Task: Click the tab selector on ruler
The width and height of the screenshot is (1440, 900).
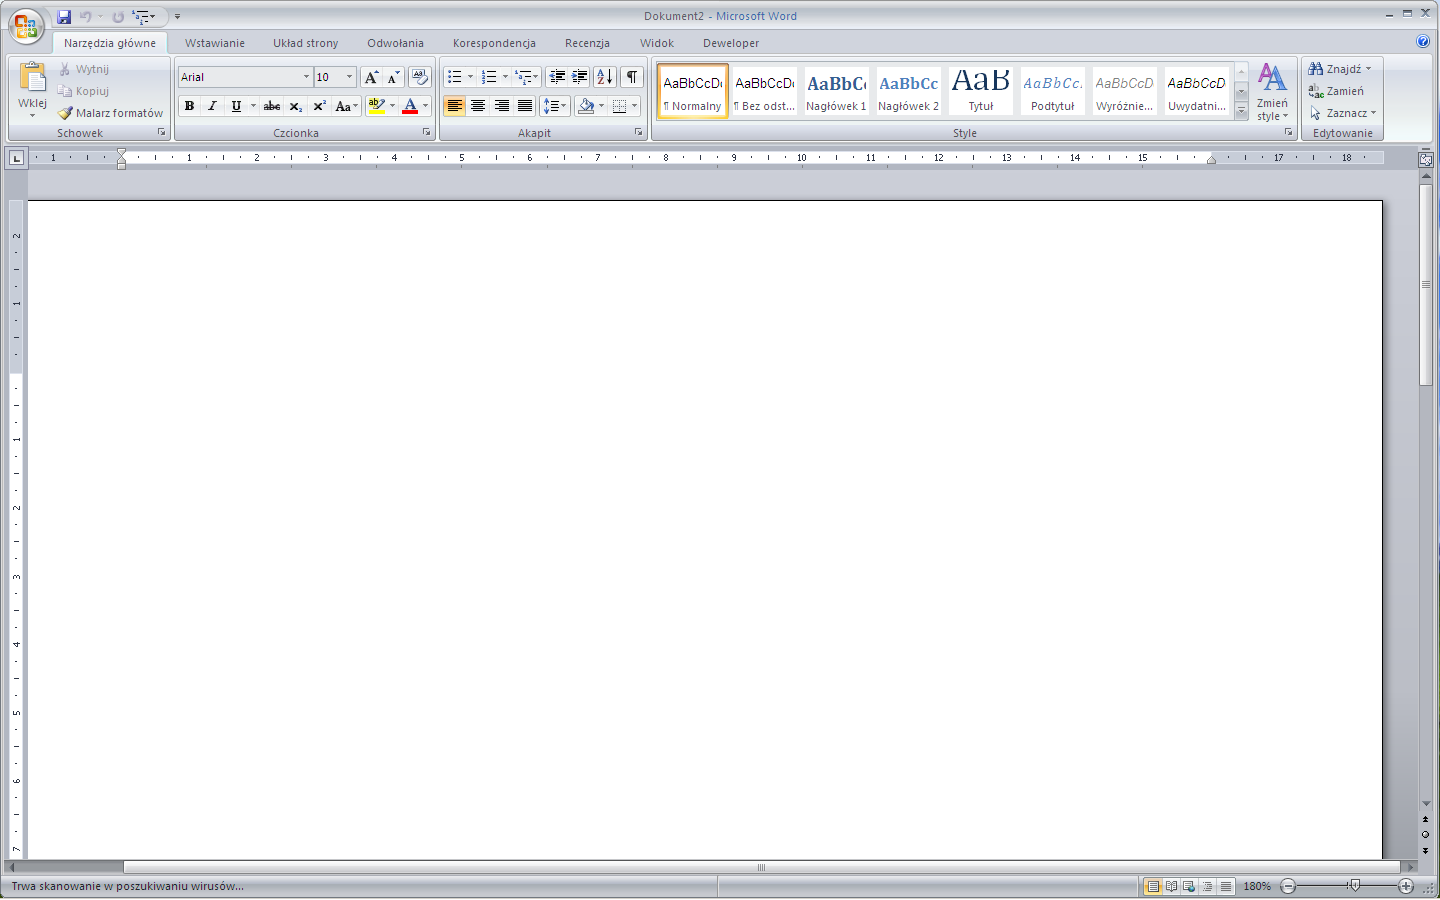Action: pyautogui.click(x=16, y=158)
